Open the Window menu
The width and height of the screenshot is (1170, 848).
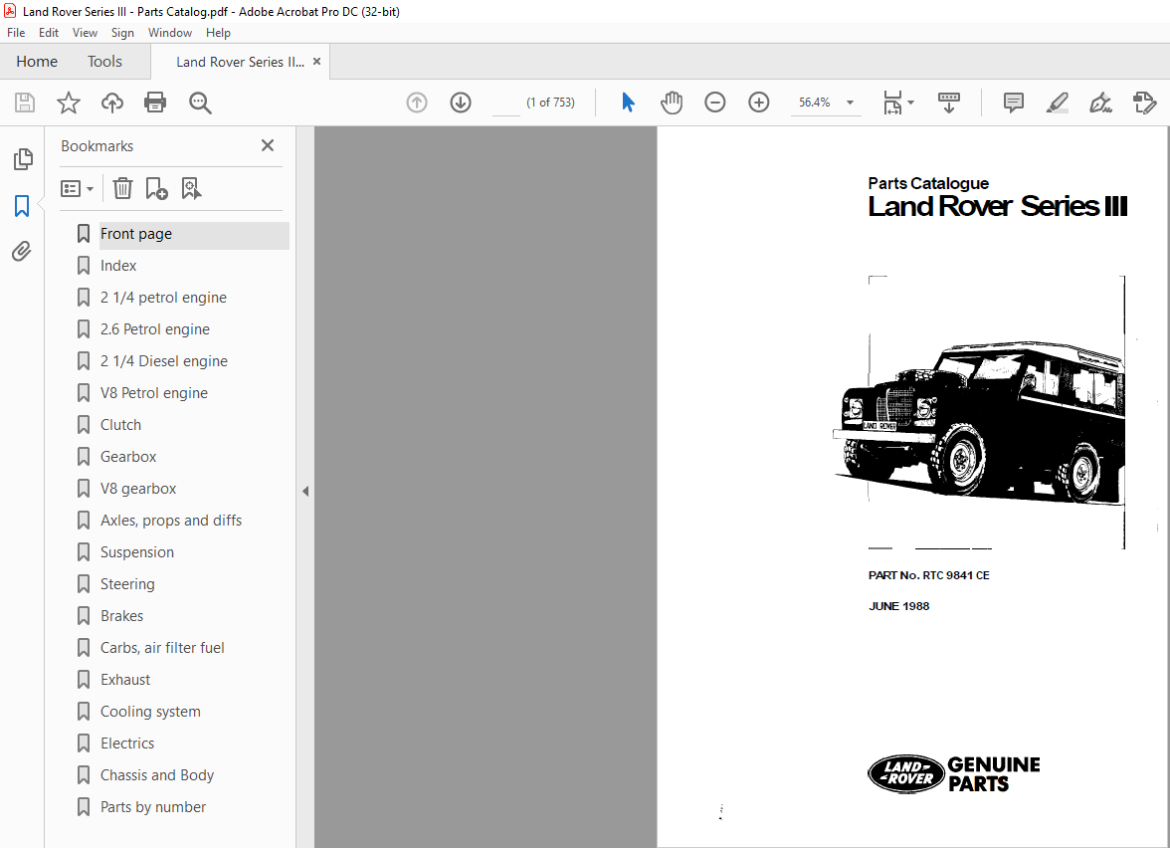(169, 33)
